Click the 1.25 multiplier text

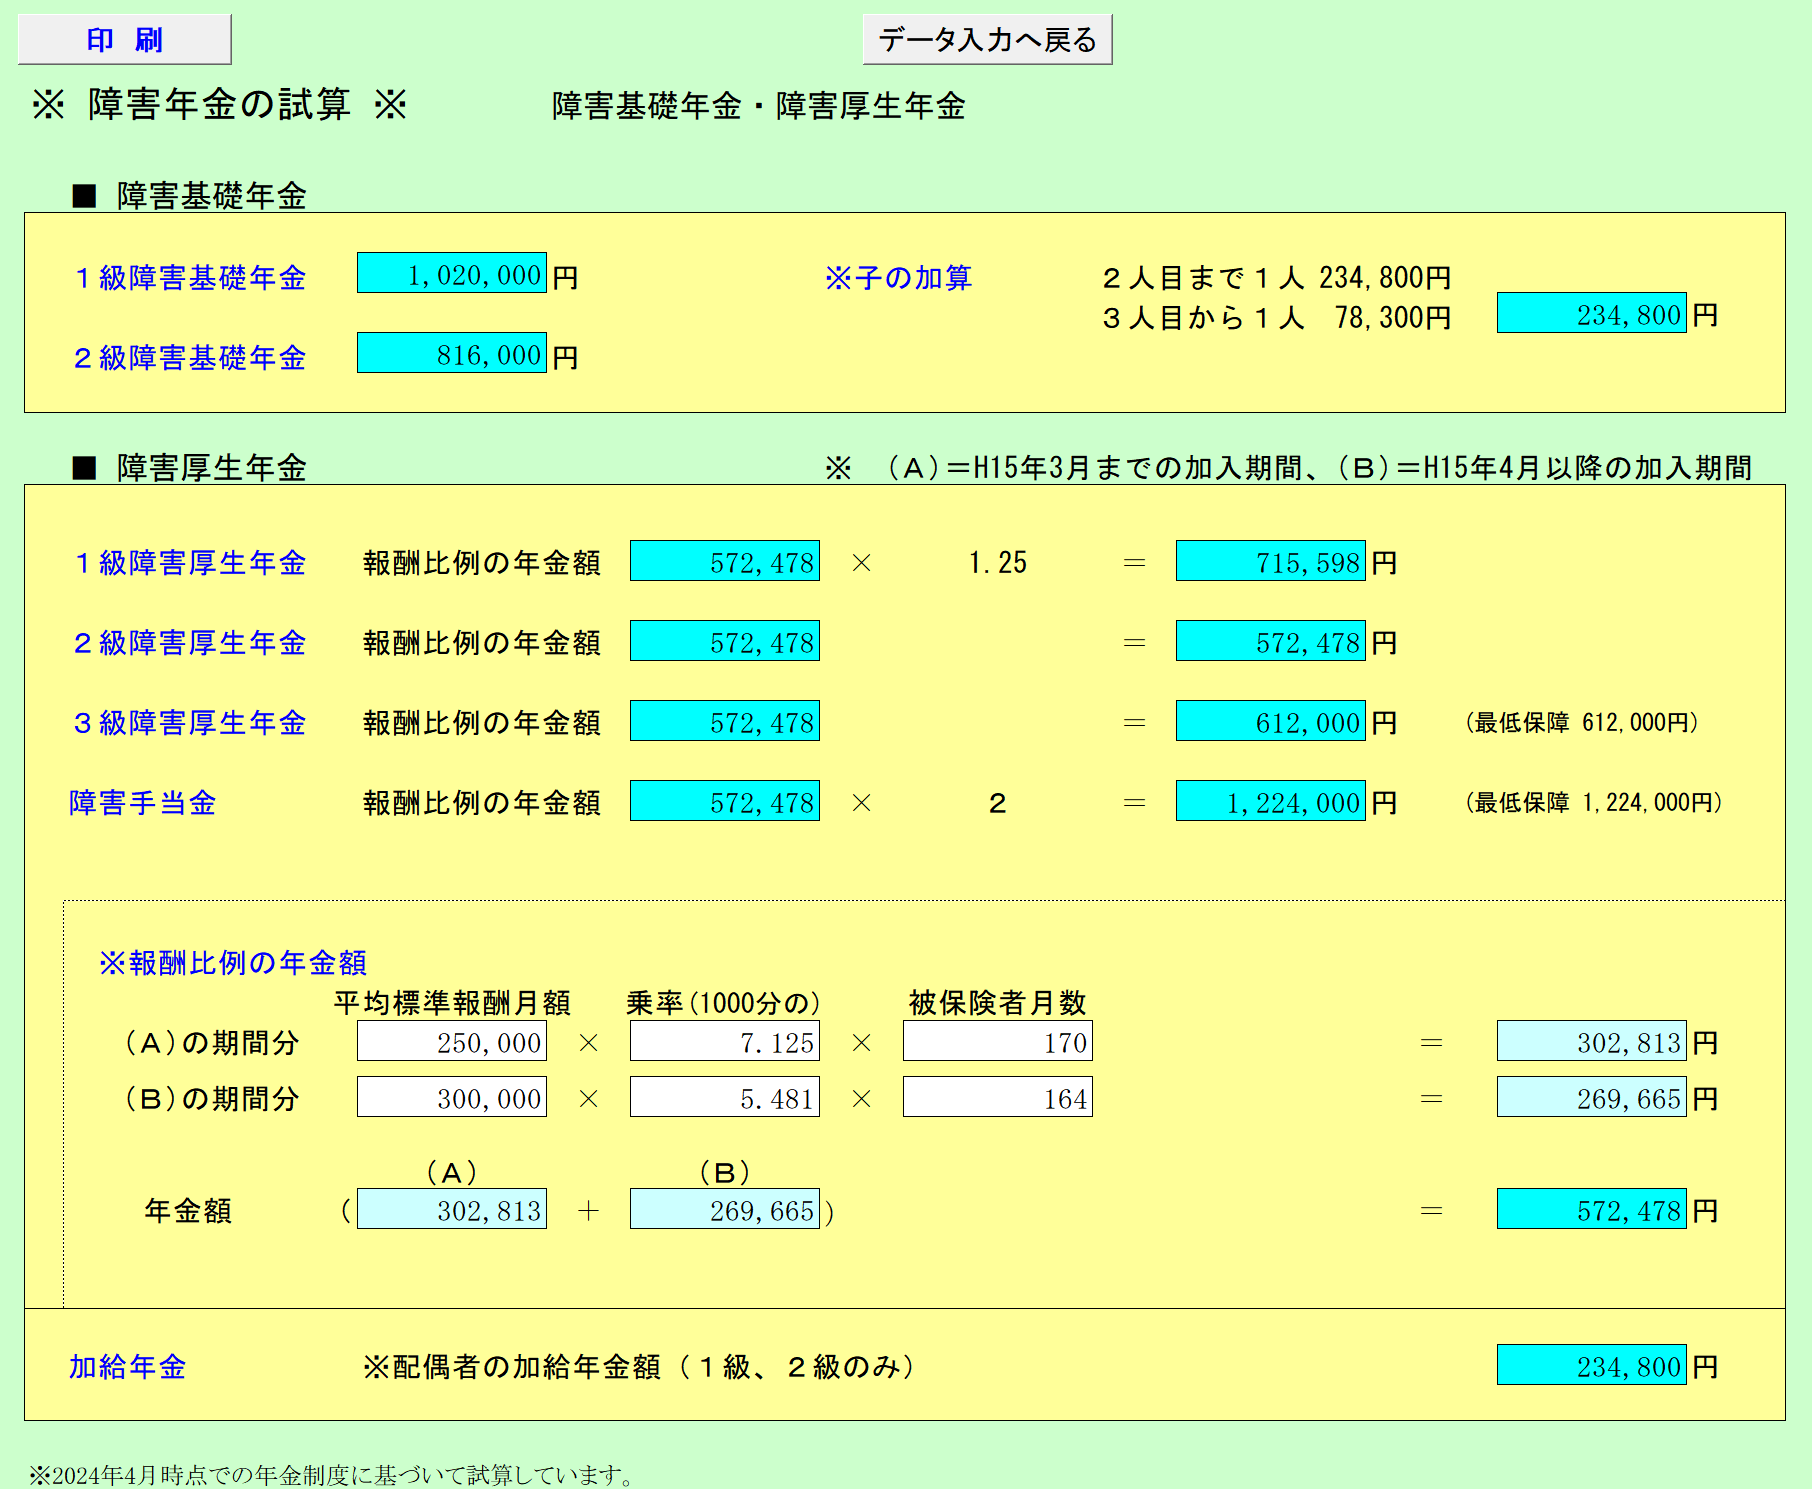pos(997,562)
